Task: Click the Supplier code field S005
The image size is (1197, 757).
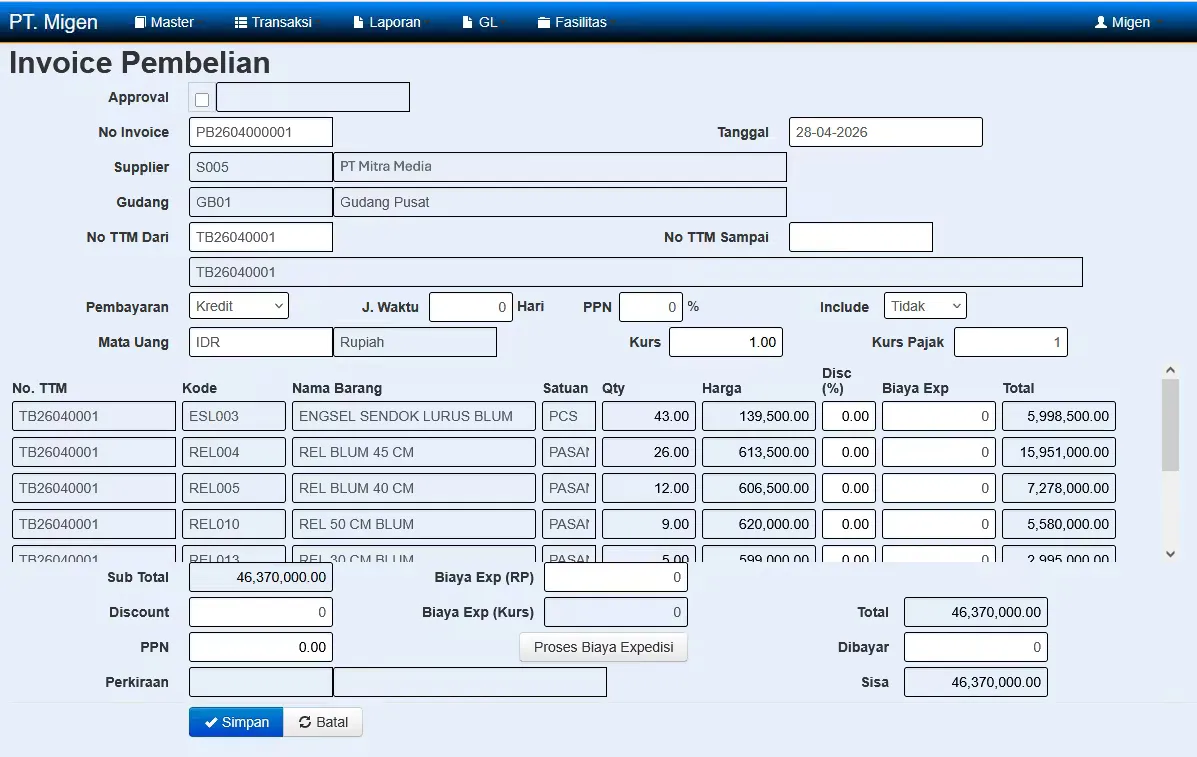Action: point(261,167)
